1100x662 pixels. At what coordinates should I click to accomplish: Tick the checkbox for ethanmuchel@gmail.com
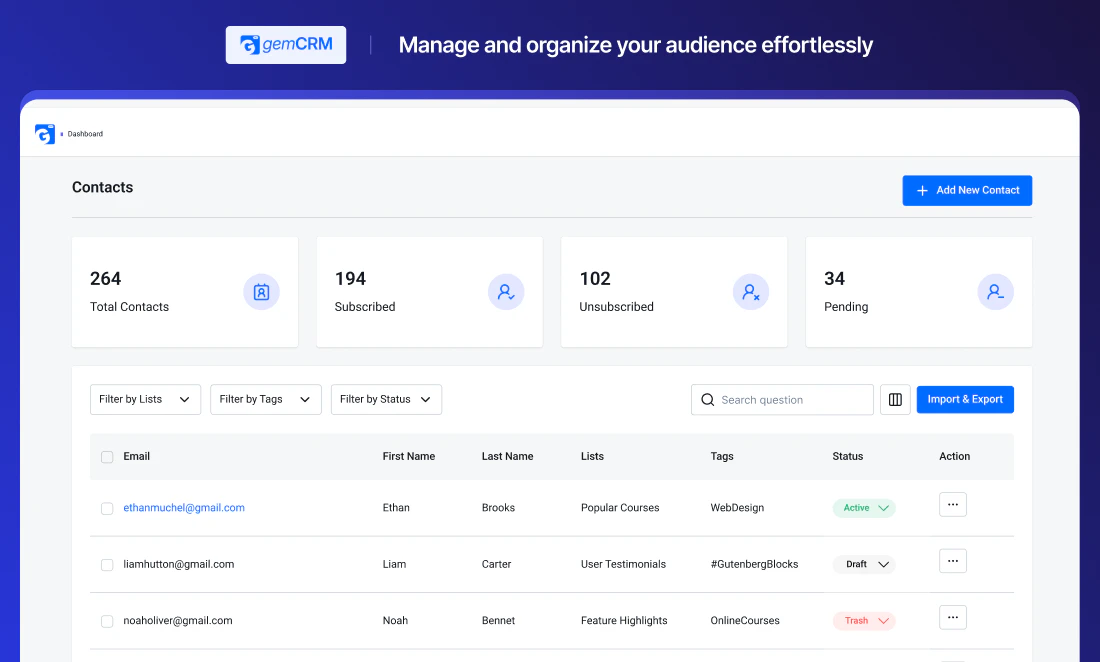(x=107, y=508)
